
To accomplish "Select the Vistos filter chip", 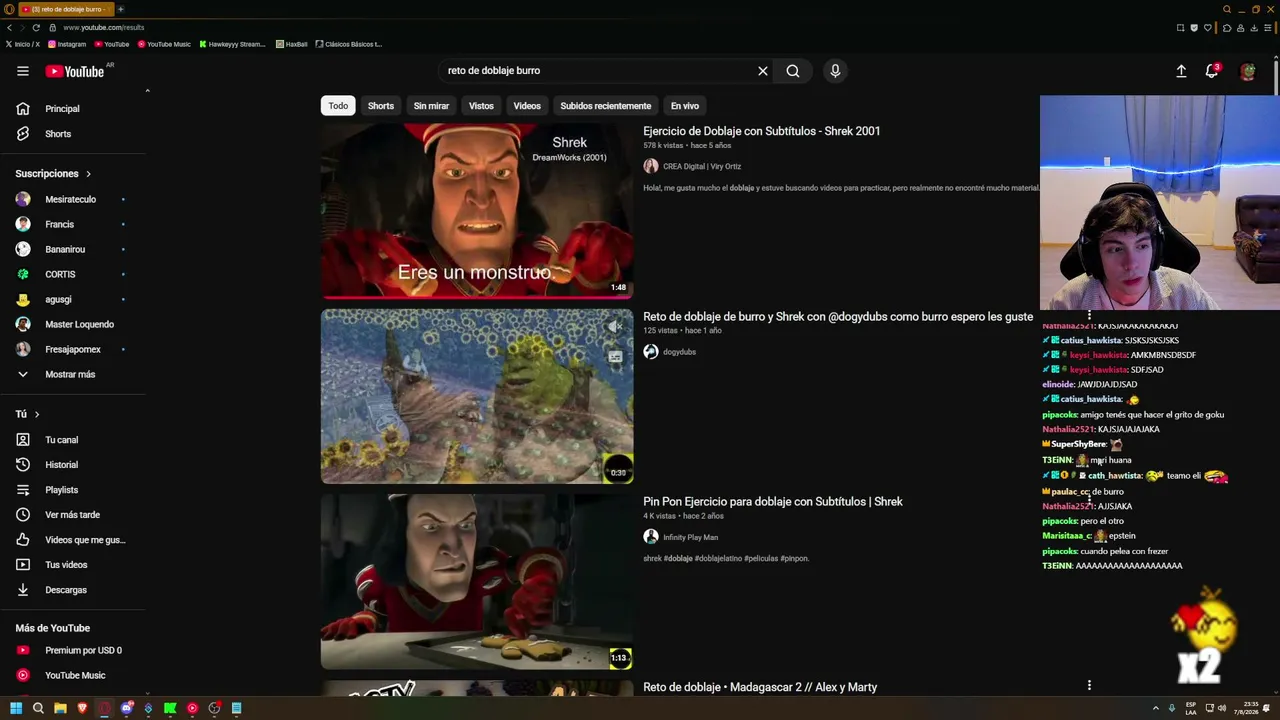I will [481, 106].
